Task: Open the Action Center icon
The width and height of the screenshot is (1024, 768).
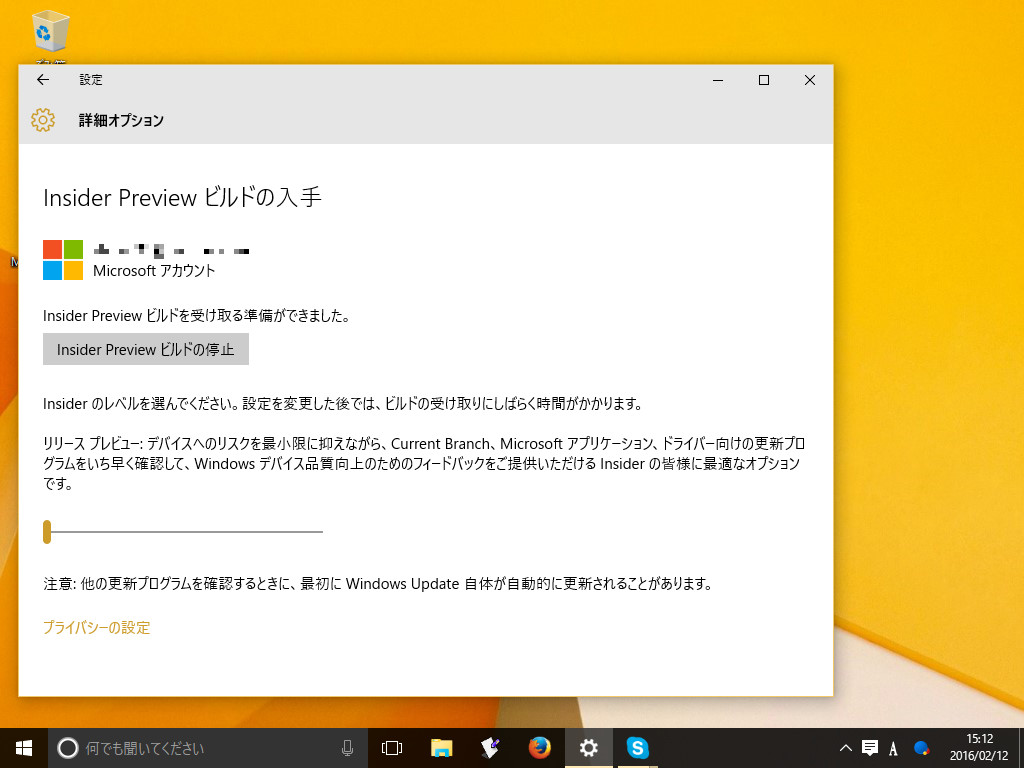Action: pos(869,747)
